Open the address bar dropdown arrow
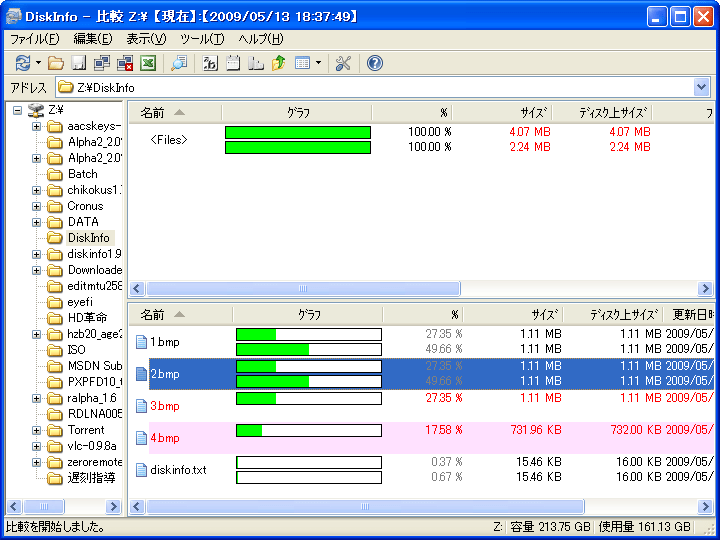 (701, 87)
